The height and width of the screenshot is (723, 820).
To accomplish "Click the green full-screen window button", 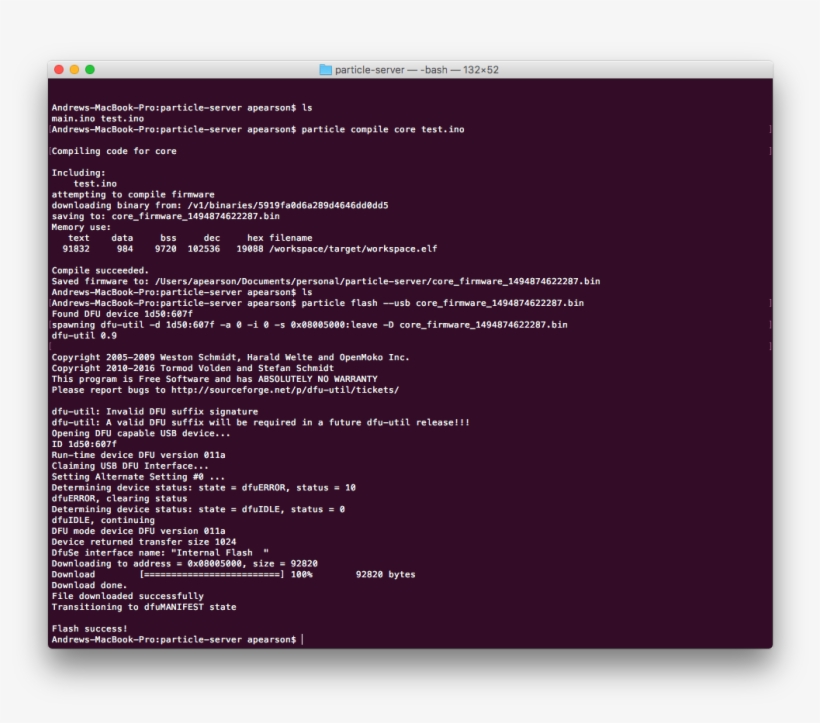I will (x=90, y=70).
